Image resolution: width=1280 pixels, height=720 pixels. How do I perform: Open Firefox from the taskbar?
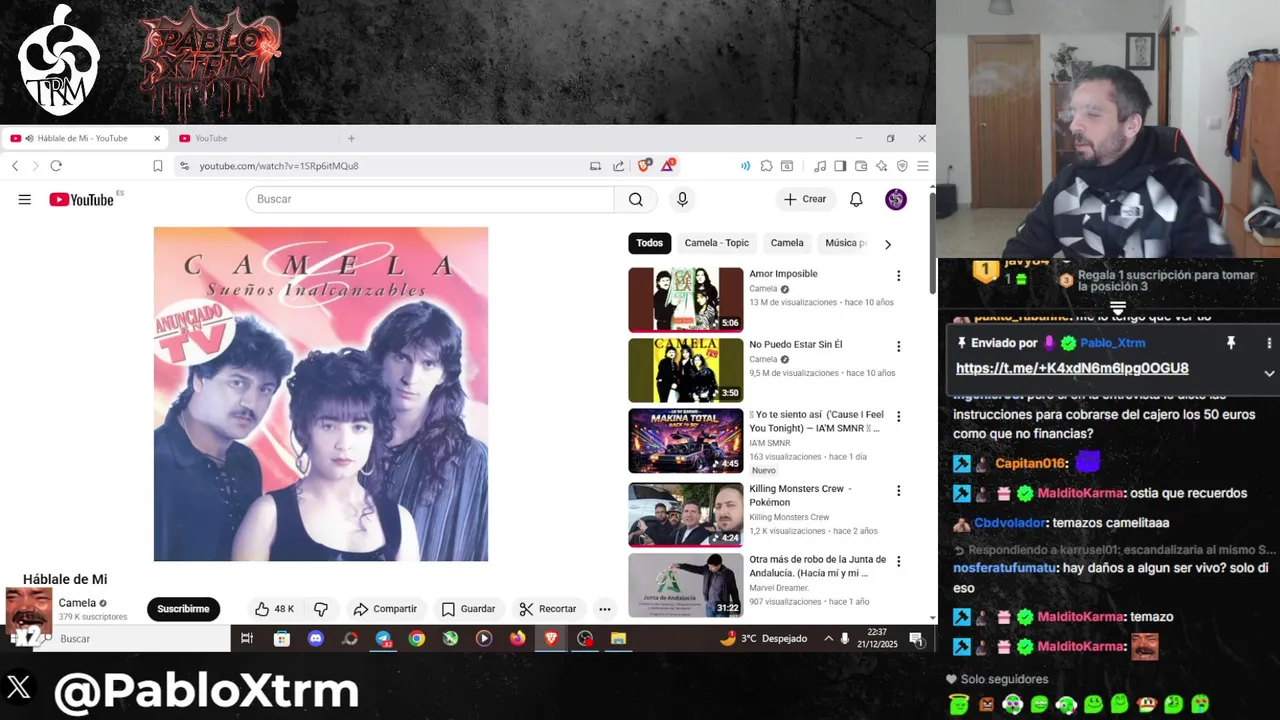(x=517, y=638)
